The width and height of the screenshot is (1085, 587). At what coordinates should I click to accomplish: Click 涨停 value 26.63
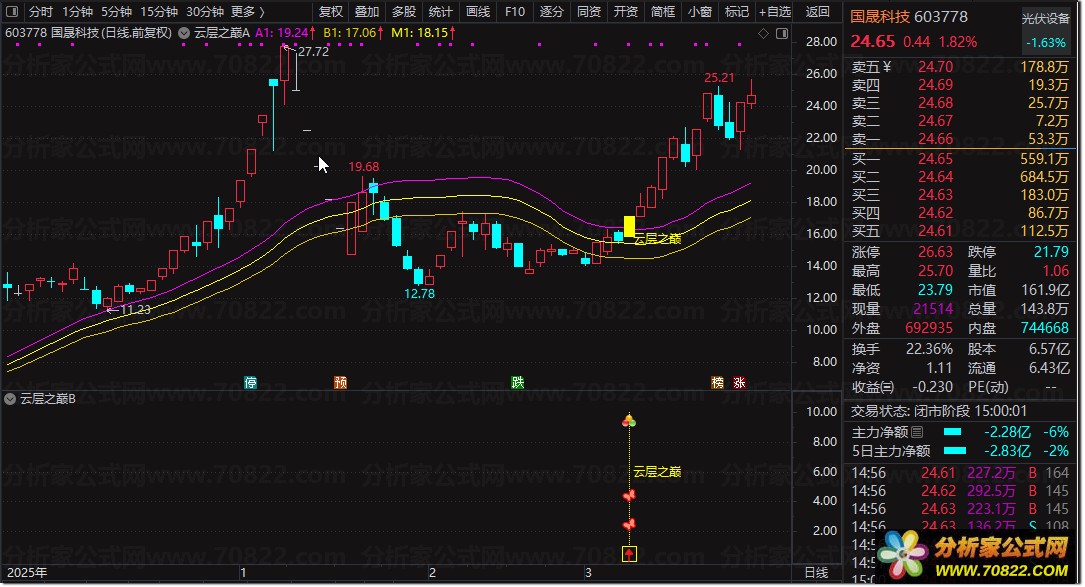click(936, 252)
